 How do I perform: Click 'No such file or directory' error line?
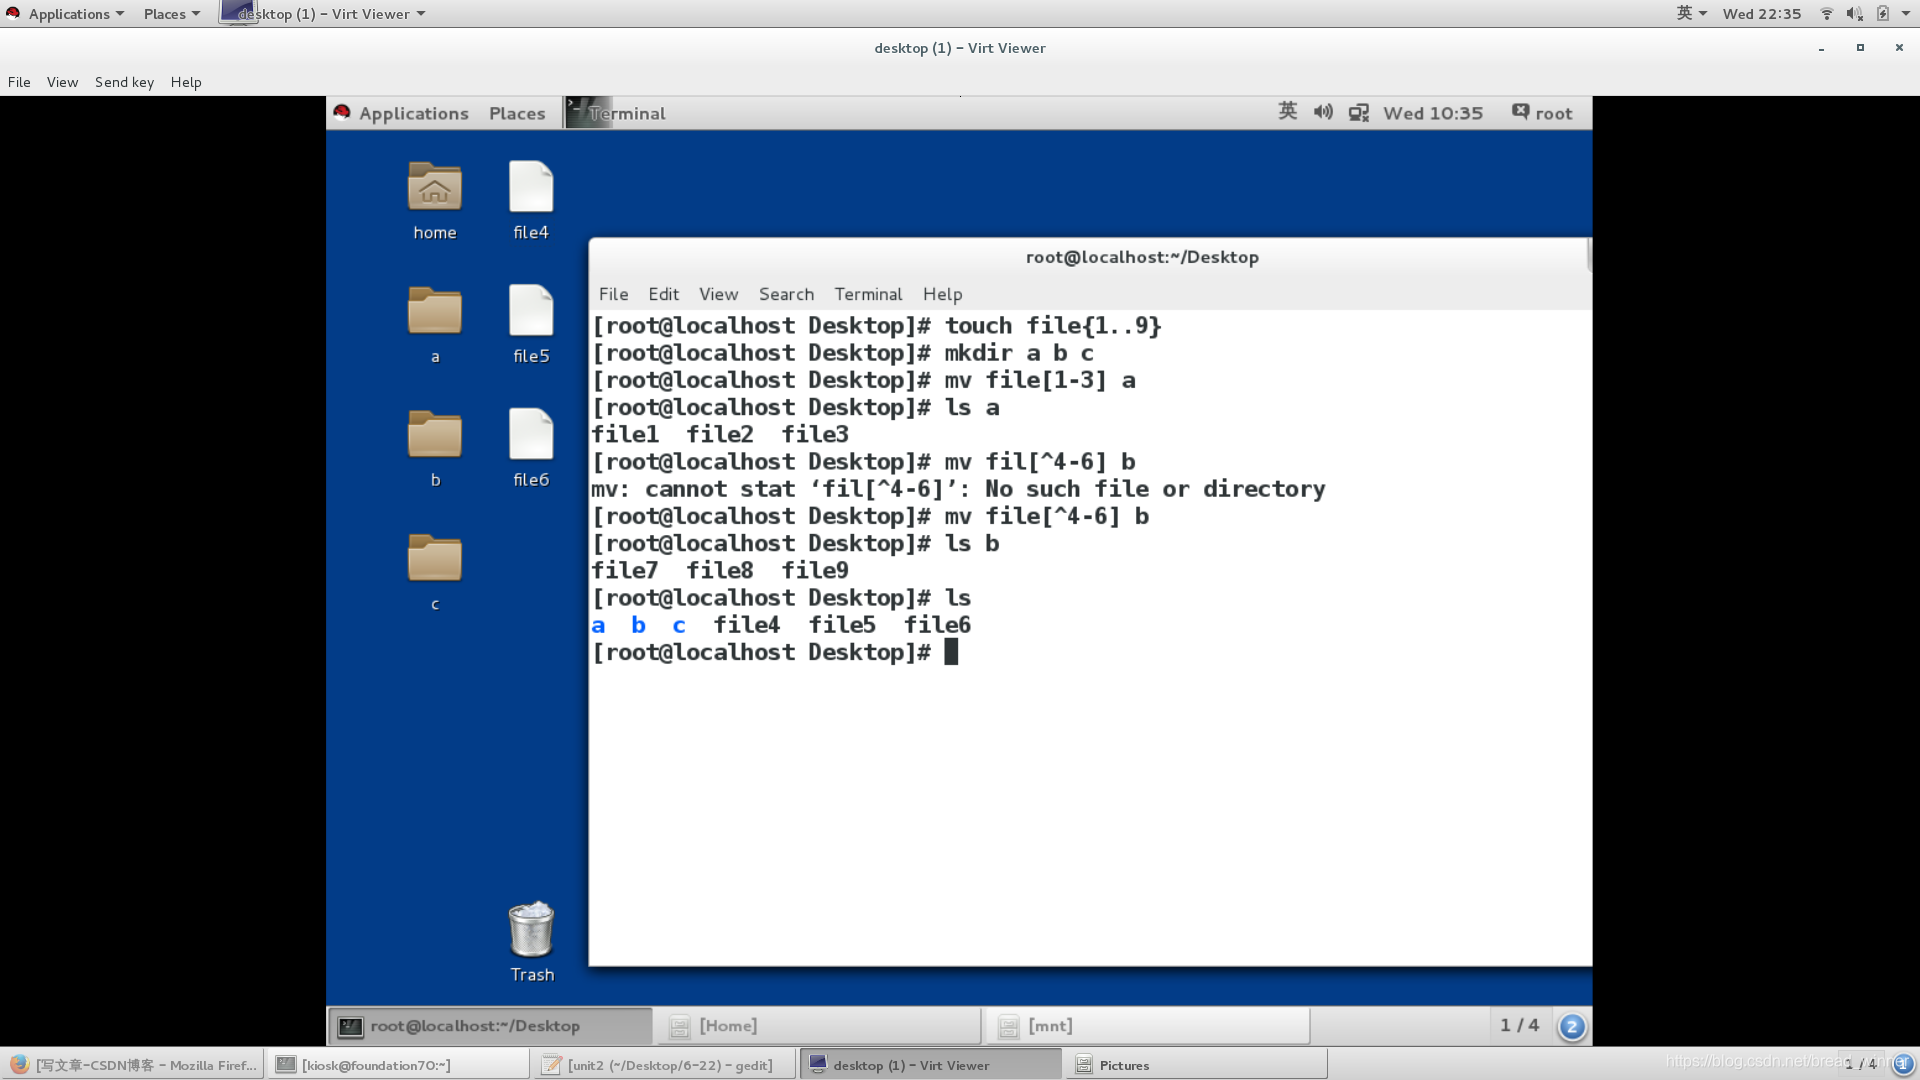[x=958, y=489]
